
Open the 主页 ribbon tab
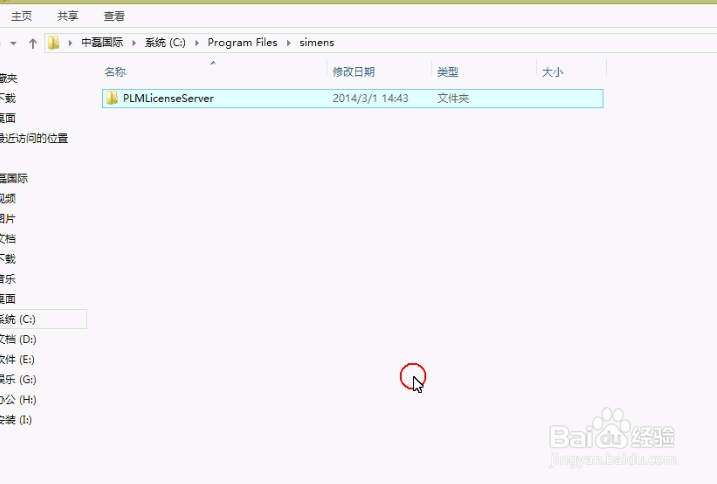click(x=21, y=16)
